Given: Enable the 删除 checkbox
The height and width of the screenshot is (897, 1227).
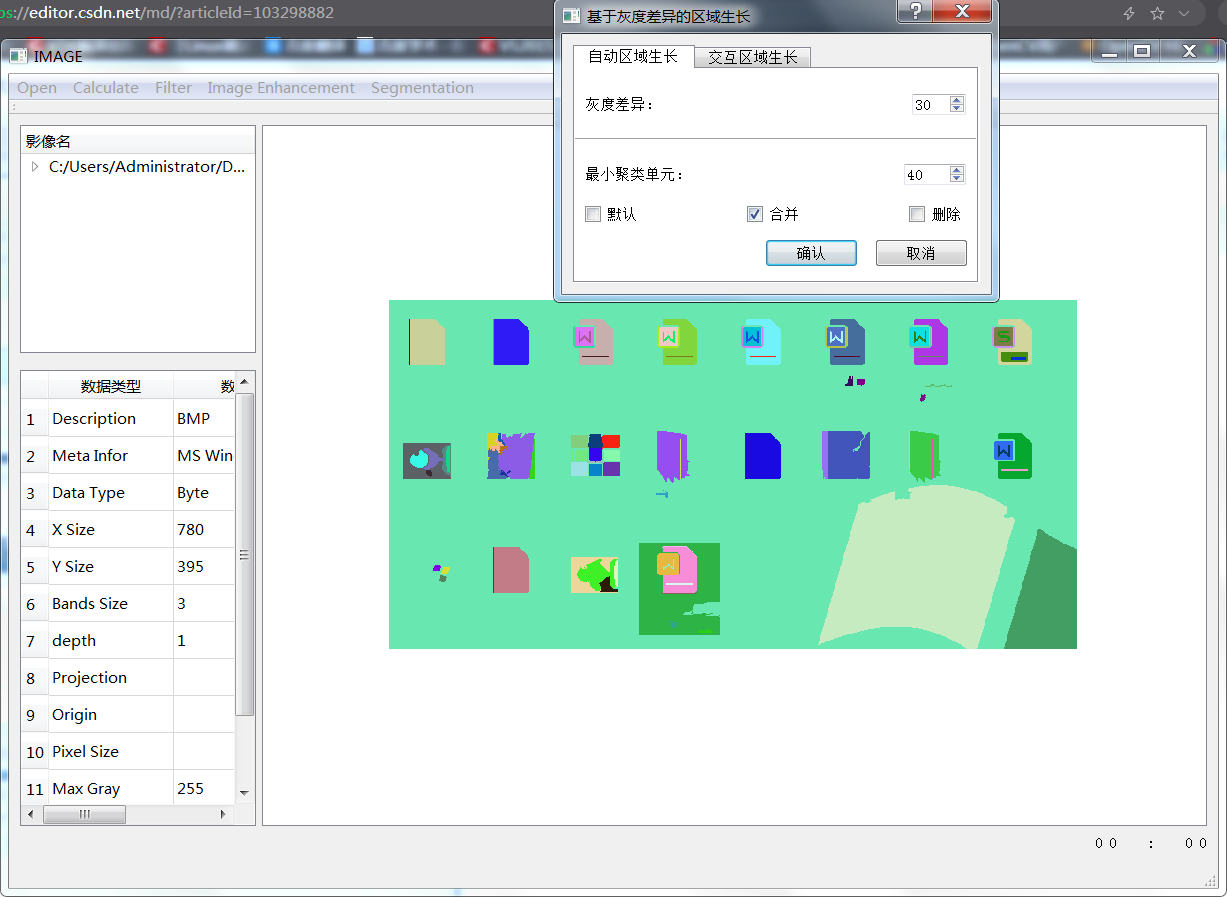Looking at the screenshot, I should click(x=916, y=213).
